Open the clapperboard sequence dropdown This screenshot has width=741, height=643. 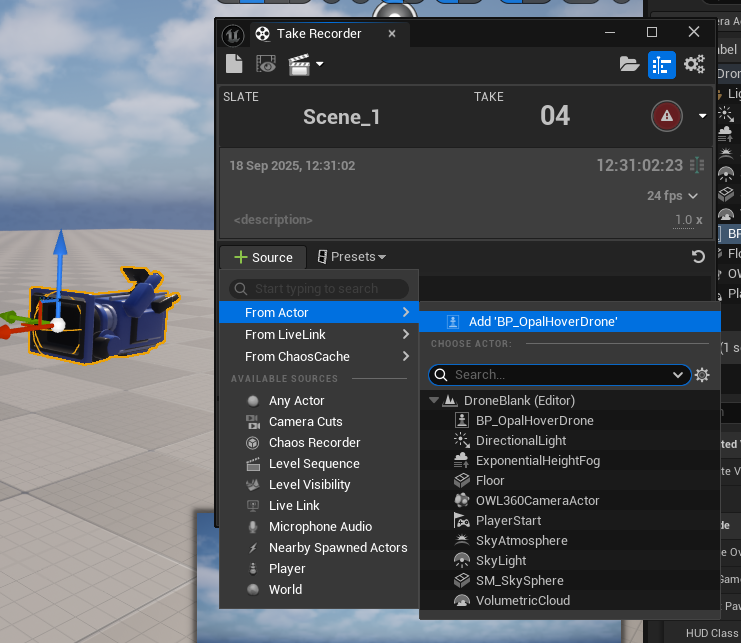click(x=305, y=65)
